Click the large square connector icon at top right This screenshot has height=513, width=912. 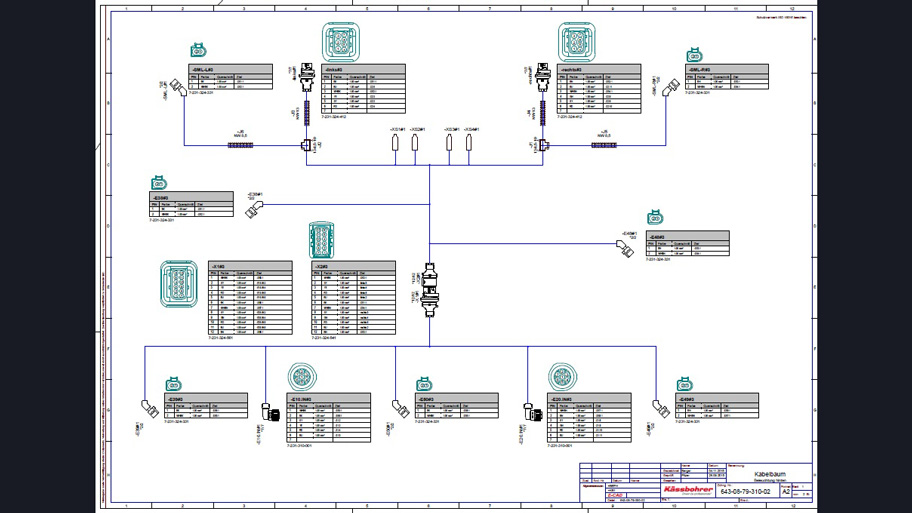577,44
